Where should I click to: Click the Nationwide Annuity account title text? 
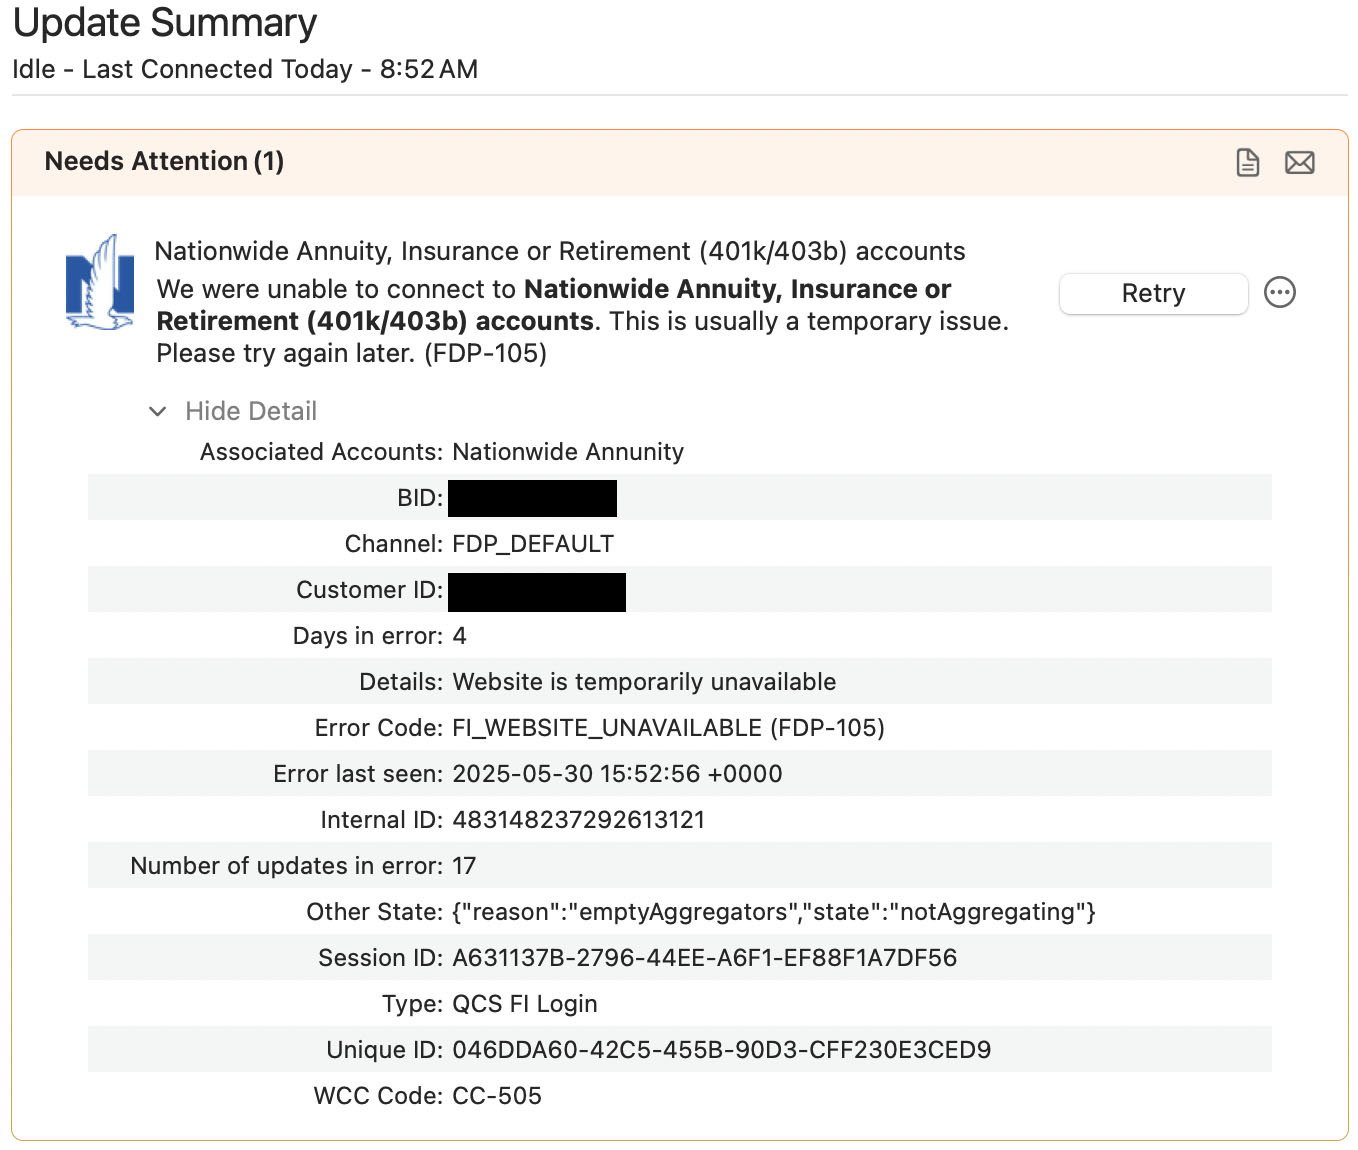click(560, 251)
